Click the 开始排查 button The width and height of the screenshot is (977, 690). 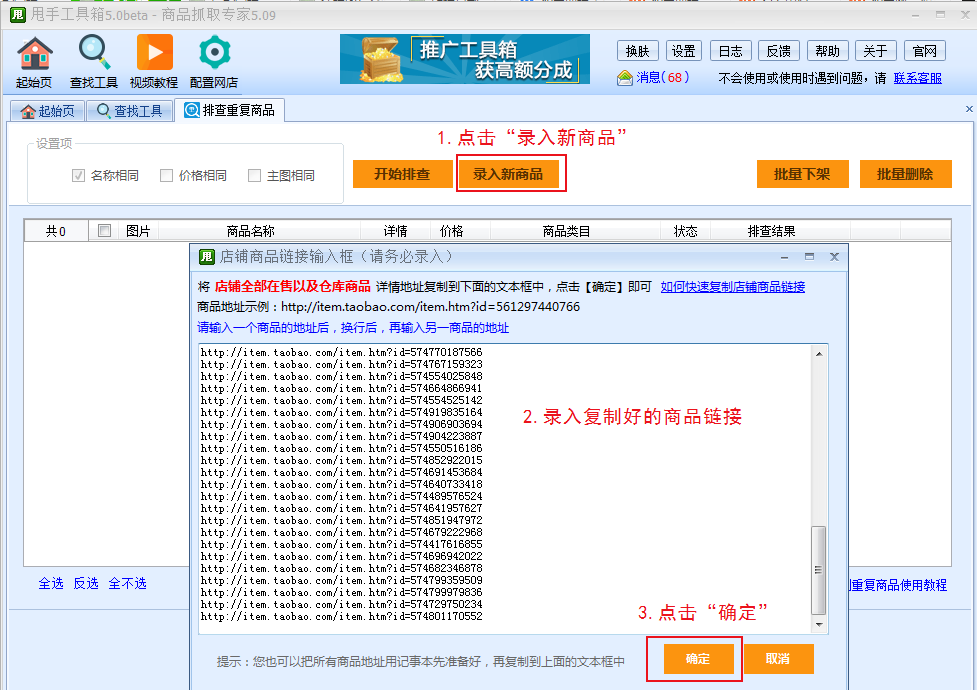point(403,174)
